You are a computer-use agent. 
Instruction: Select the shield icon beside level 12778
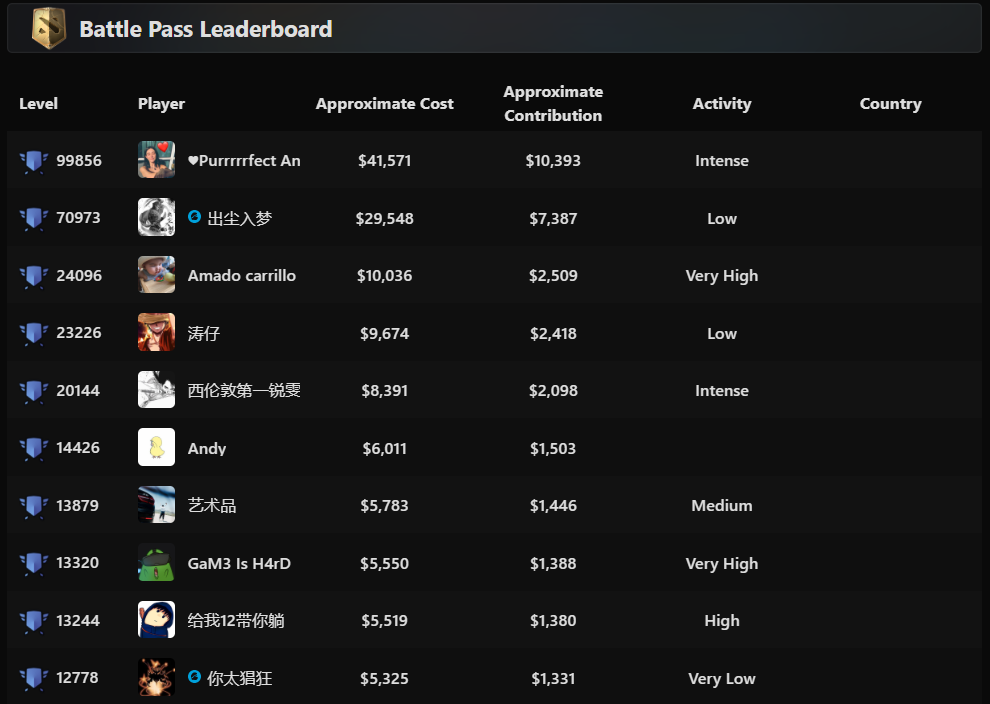[x=34, y=678]
